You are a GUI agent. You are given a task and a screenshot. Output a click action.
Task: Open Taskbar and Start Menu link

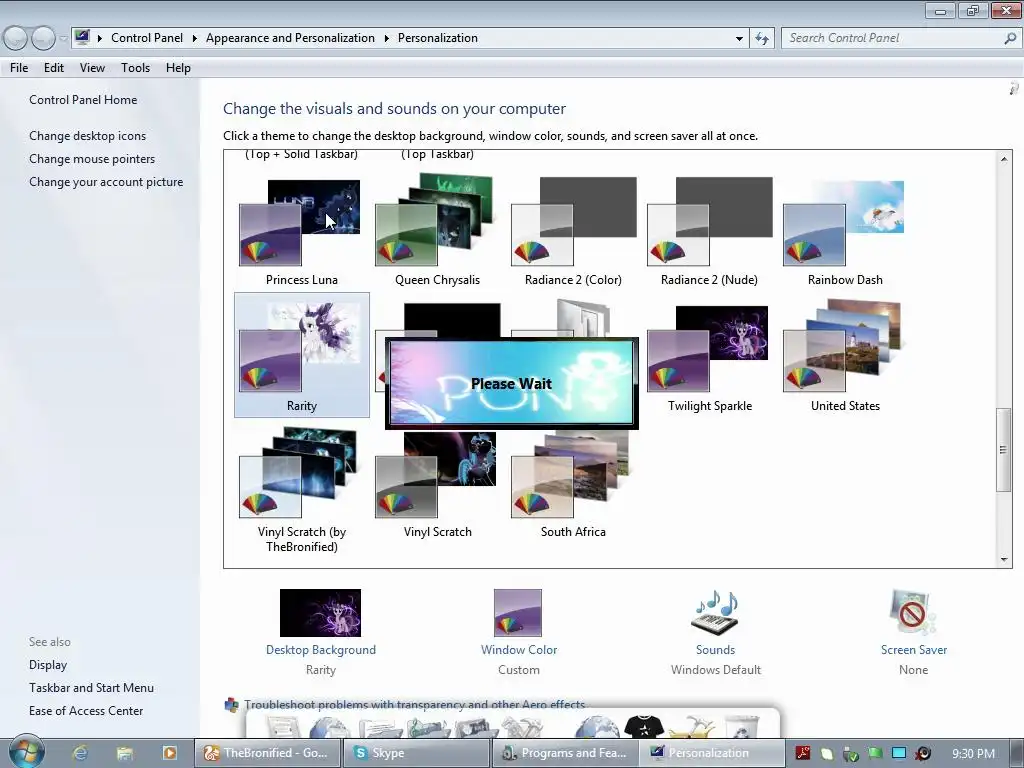(x=91, y=688)
